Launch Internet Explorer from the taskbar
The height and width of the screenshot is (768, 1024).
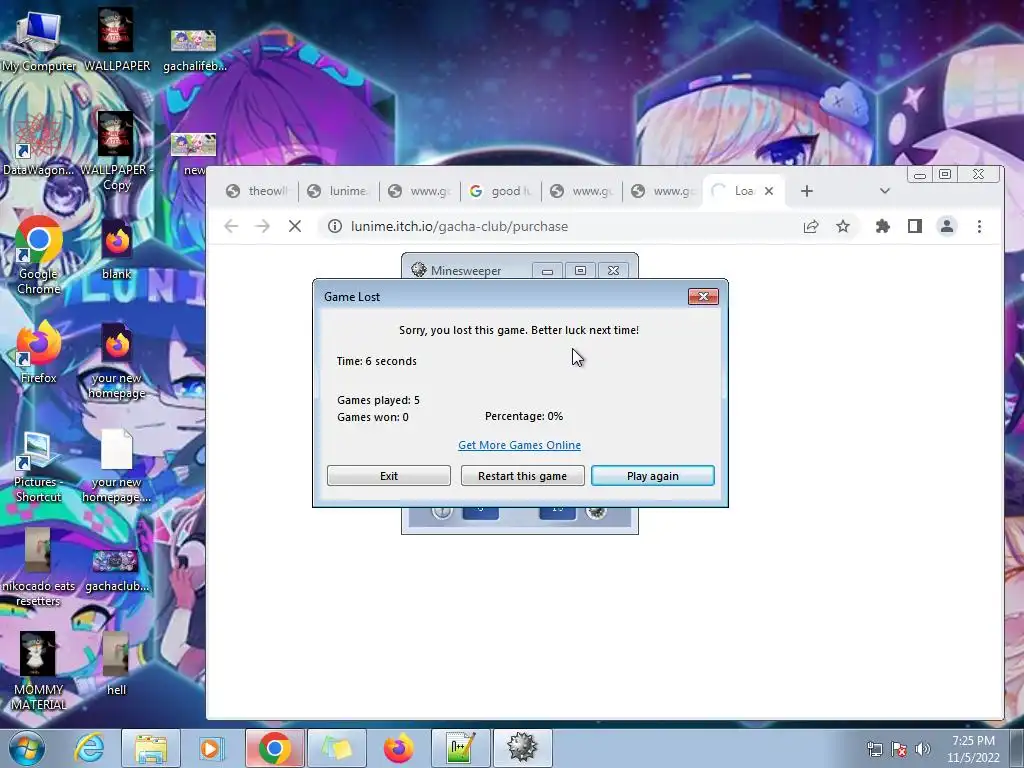click(x=89, y=748)
